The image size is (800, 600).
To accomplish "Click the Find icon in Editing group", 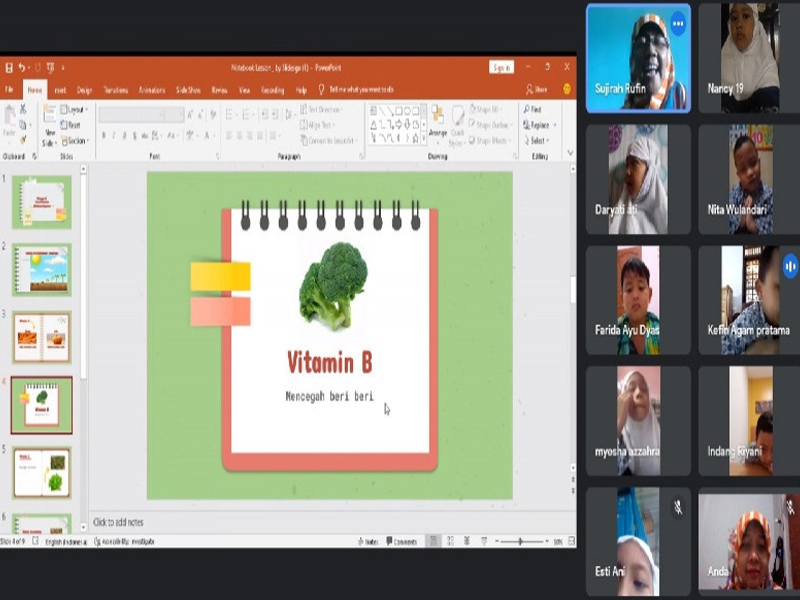I will click(535, 109).
